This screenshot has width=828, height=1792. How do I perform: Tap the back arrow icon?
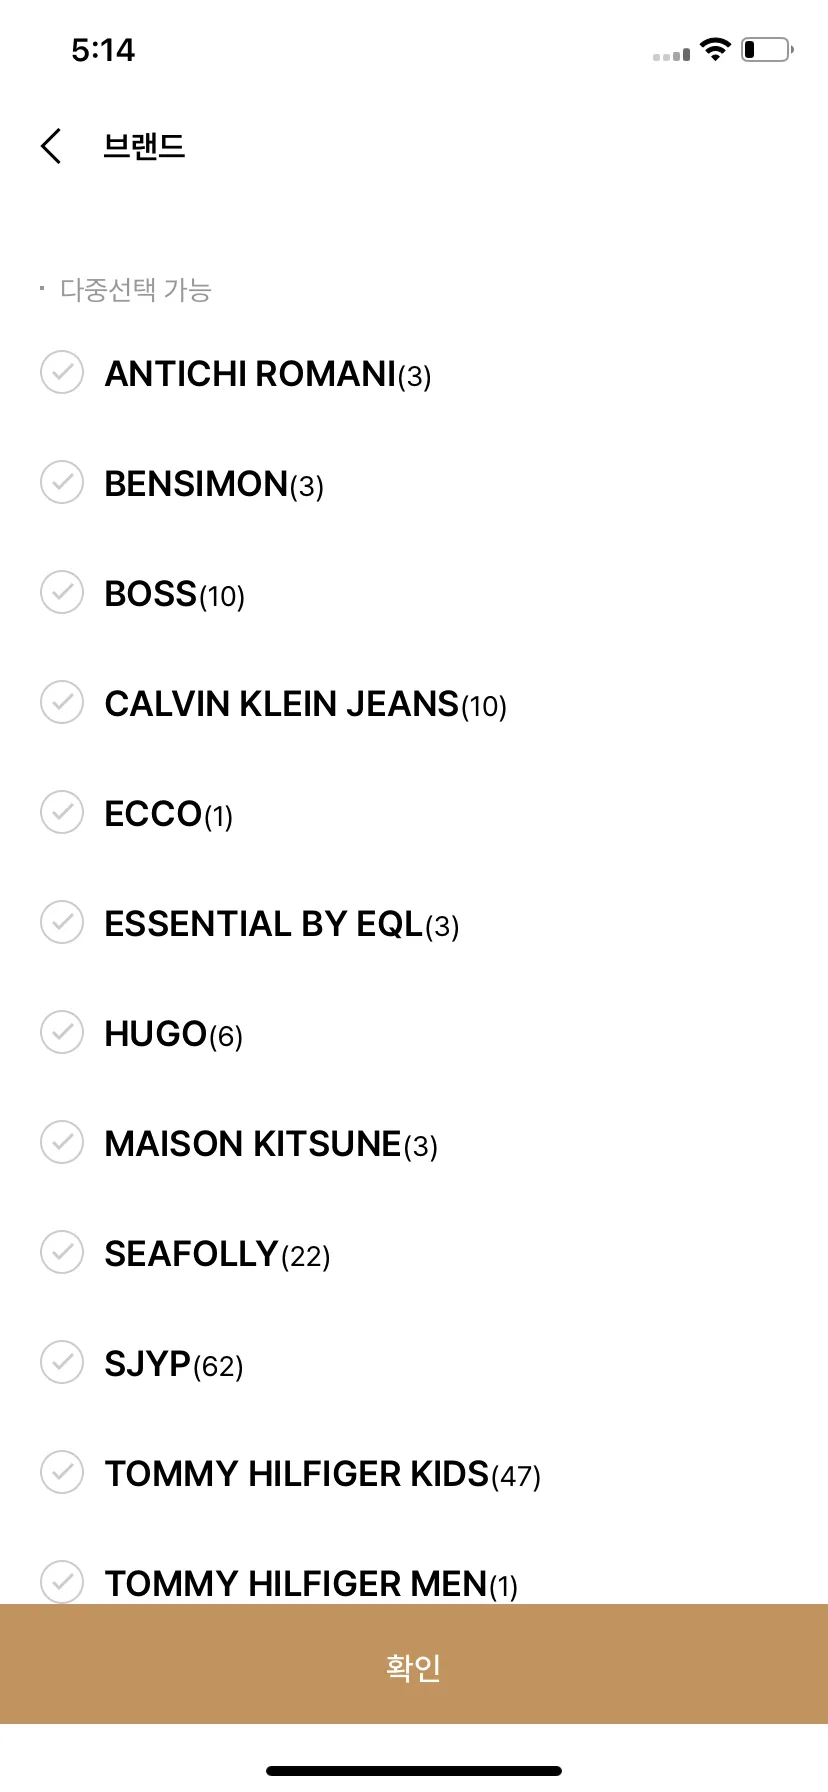pos(51,146)
